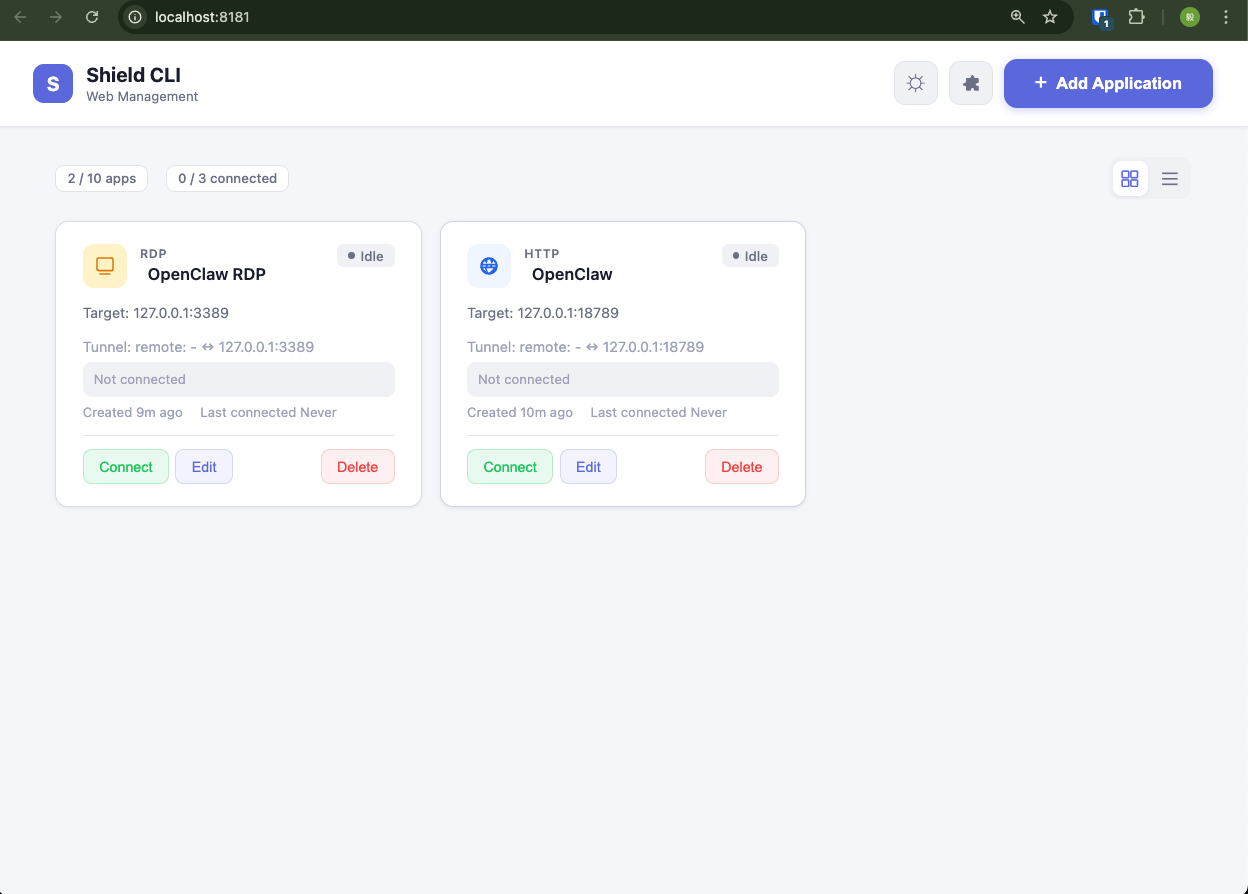Screen dimensions: 1248x894
Task: Click the Idle status badge on OpenClaw RDP
Action: [366, 256]
